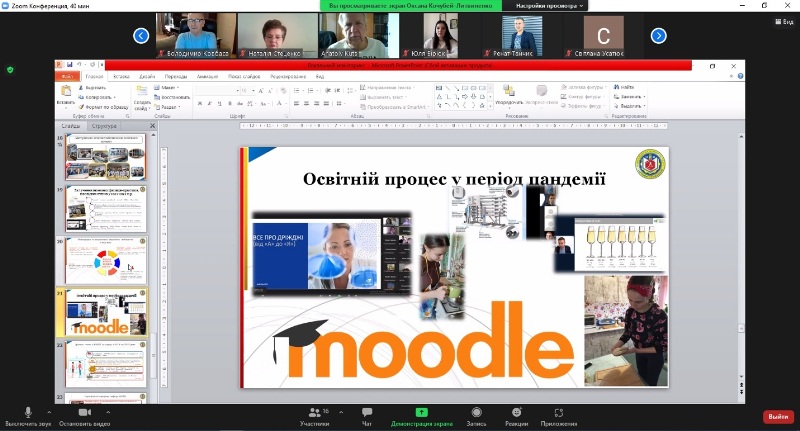Open audio options arrow beside the microphone
Viewport: 800px width, 431px height.
[49, 412]
